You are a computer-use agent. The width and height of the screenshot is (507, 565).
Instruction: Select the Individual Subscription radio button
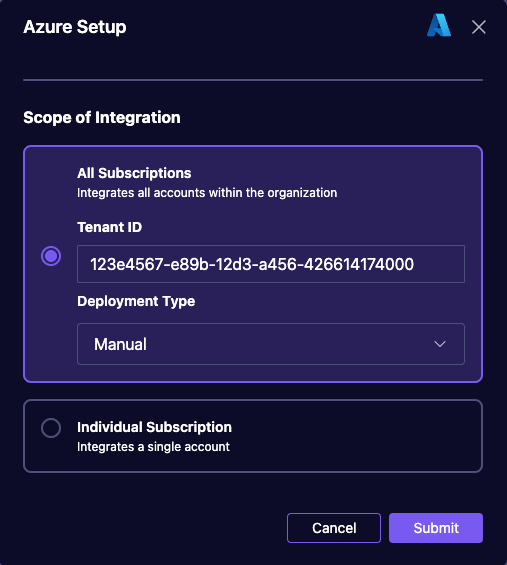click(51, 428)
